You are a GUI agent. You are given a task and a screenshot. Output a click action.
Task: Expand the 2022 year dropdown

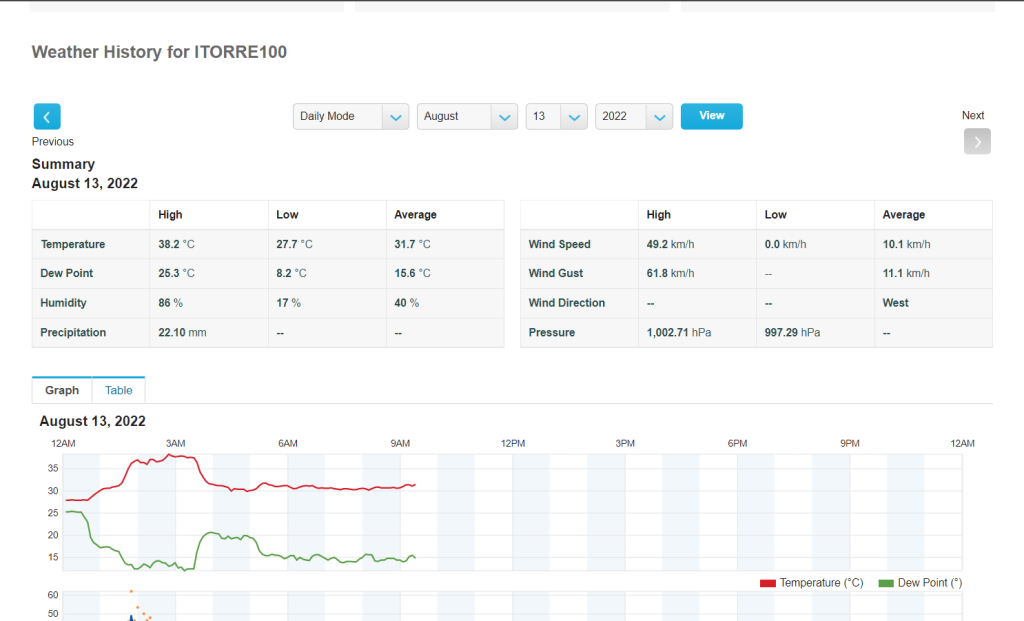[x=633, y=116]
